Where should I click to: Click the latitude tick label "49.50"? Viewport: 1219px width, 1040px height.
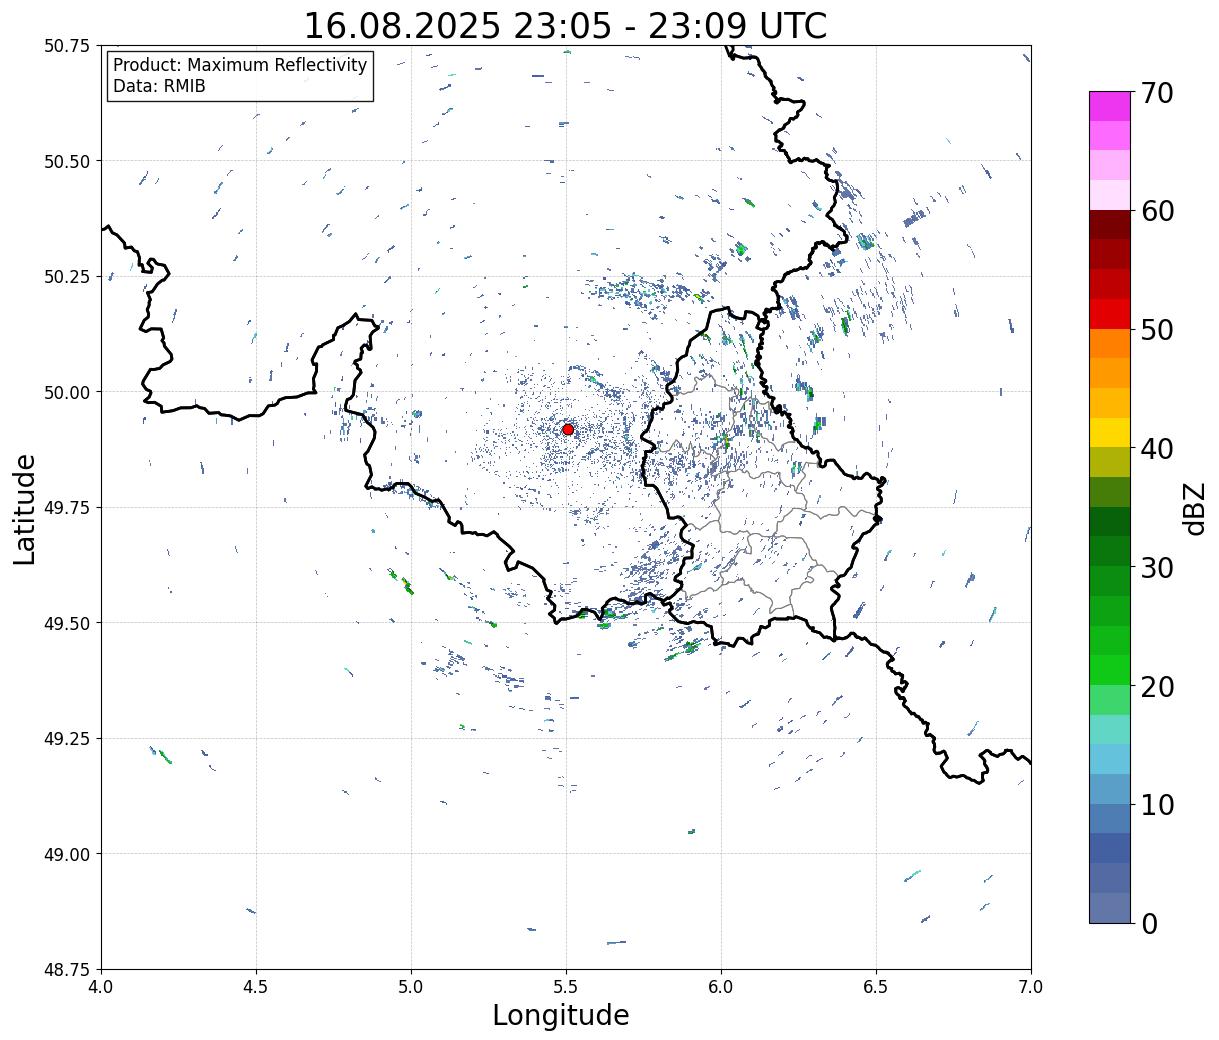[67, 623]
